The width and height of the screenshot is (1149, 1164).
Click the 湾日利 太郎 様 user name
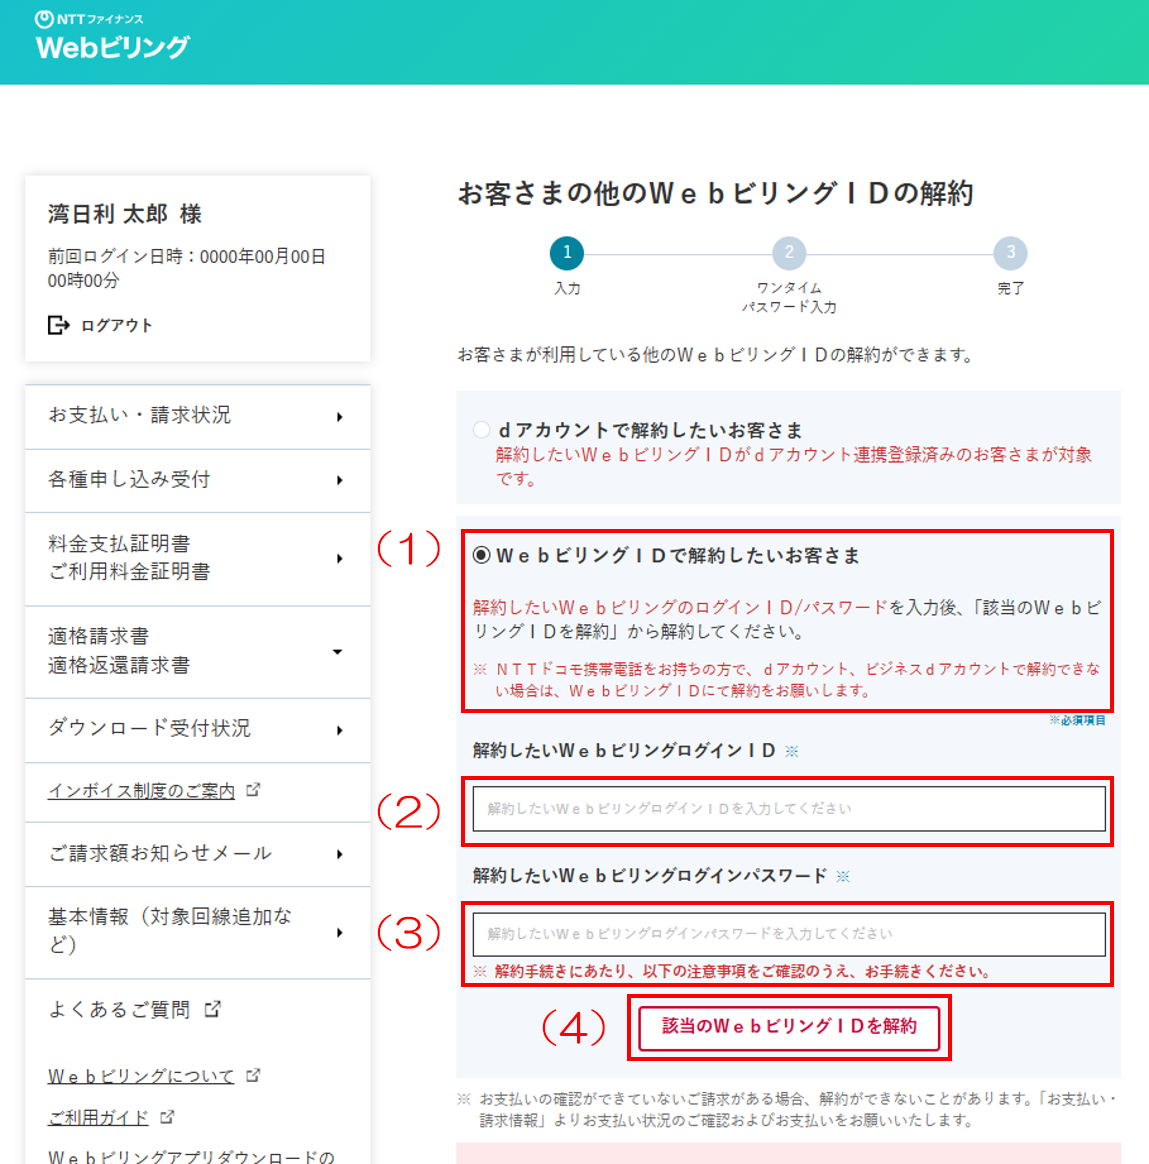tap(125, 214)
